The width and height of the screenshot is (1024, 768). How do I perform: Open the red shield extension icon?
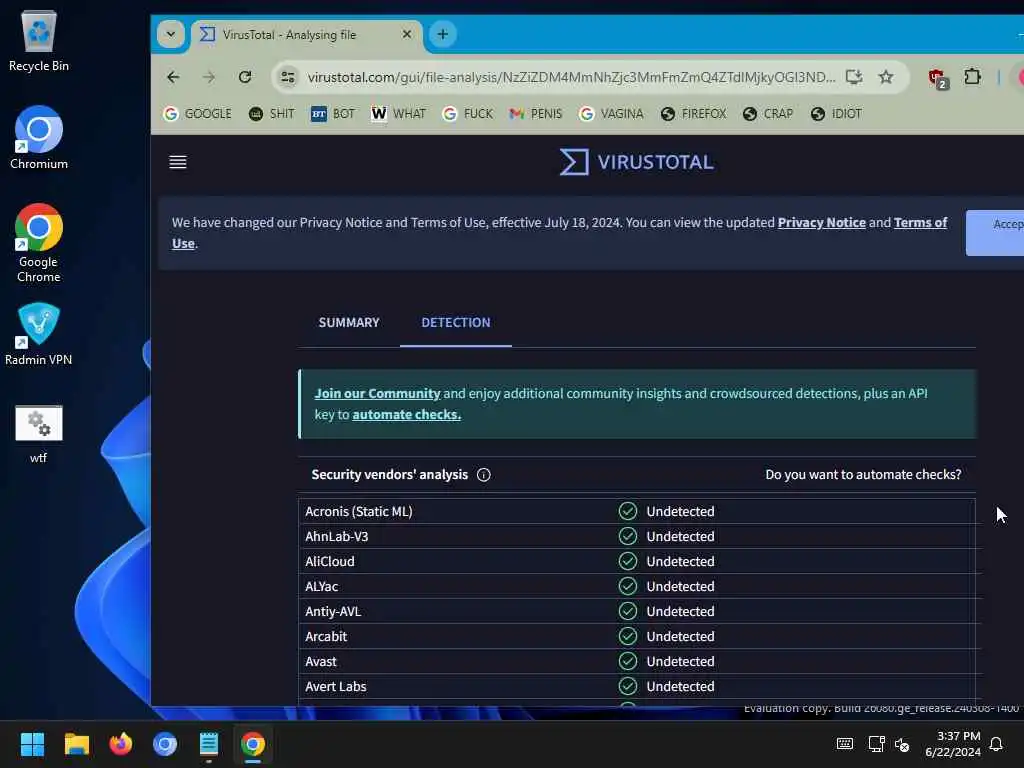pyautogui.click(x=938, y=78)
